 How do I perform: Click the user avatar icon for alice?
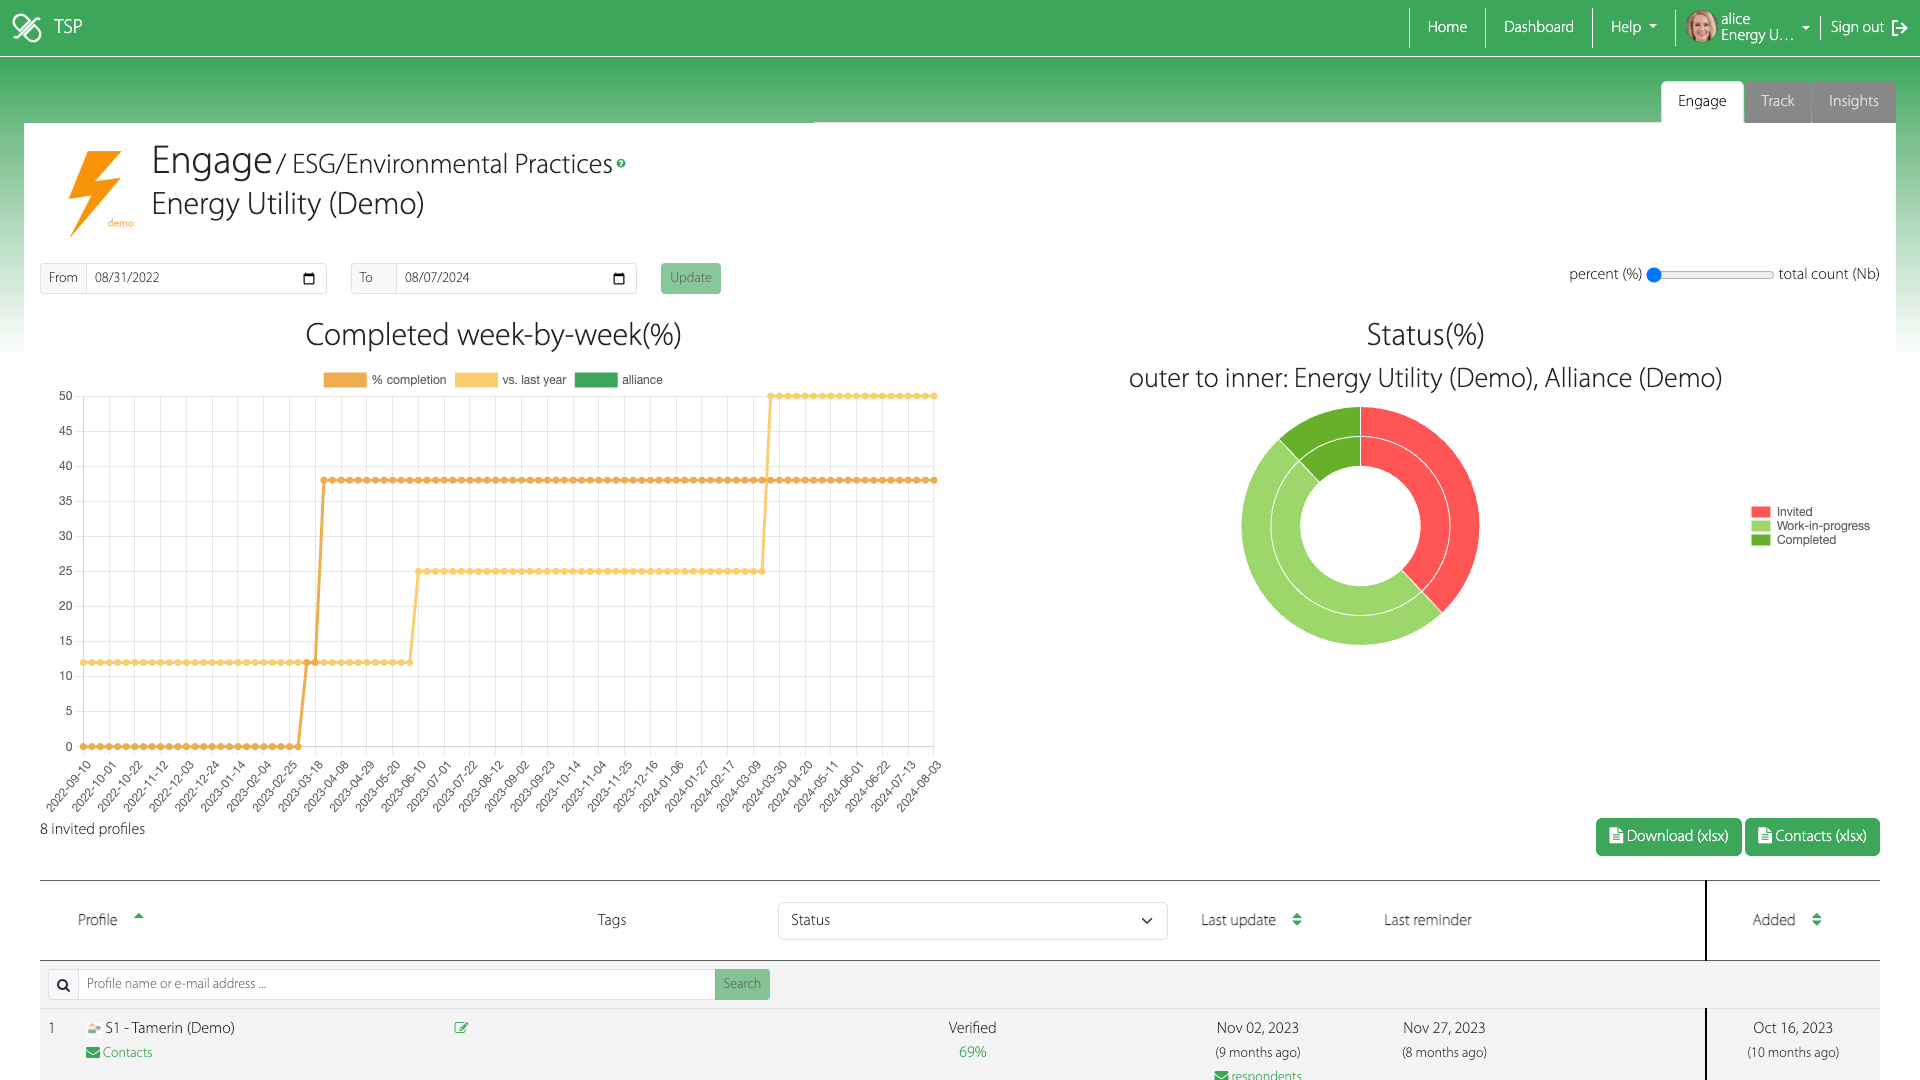point(1705,26)
